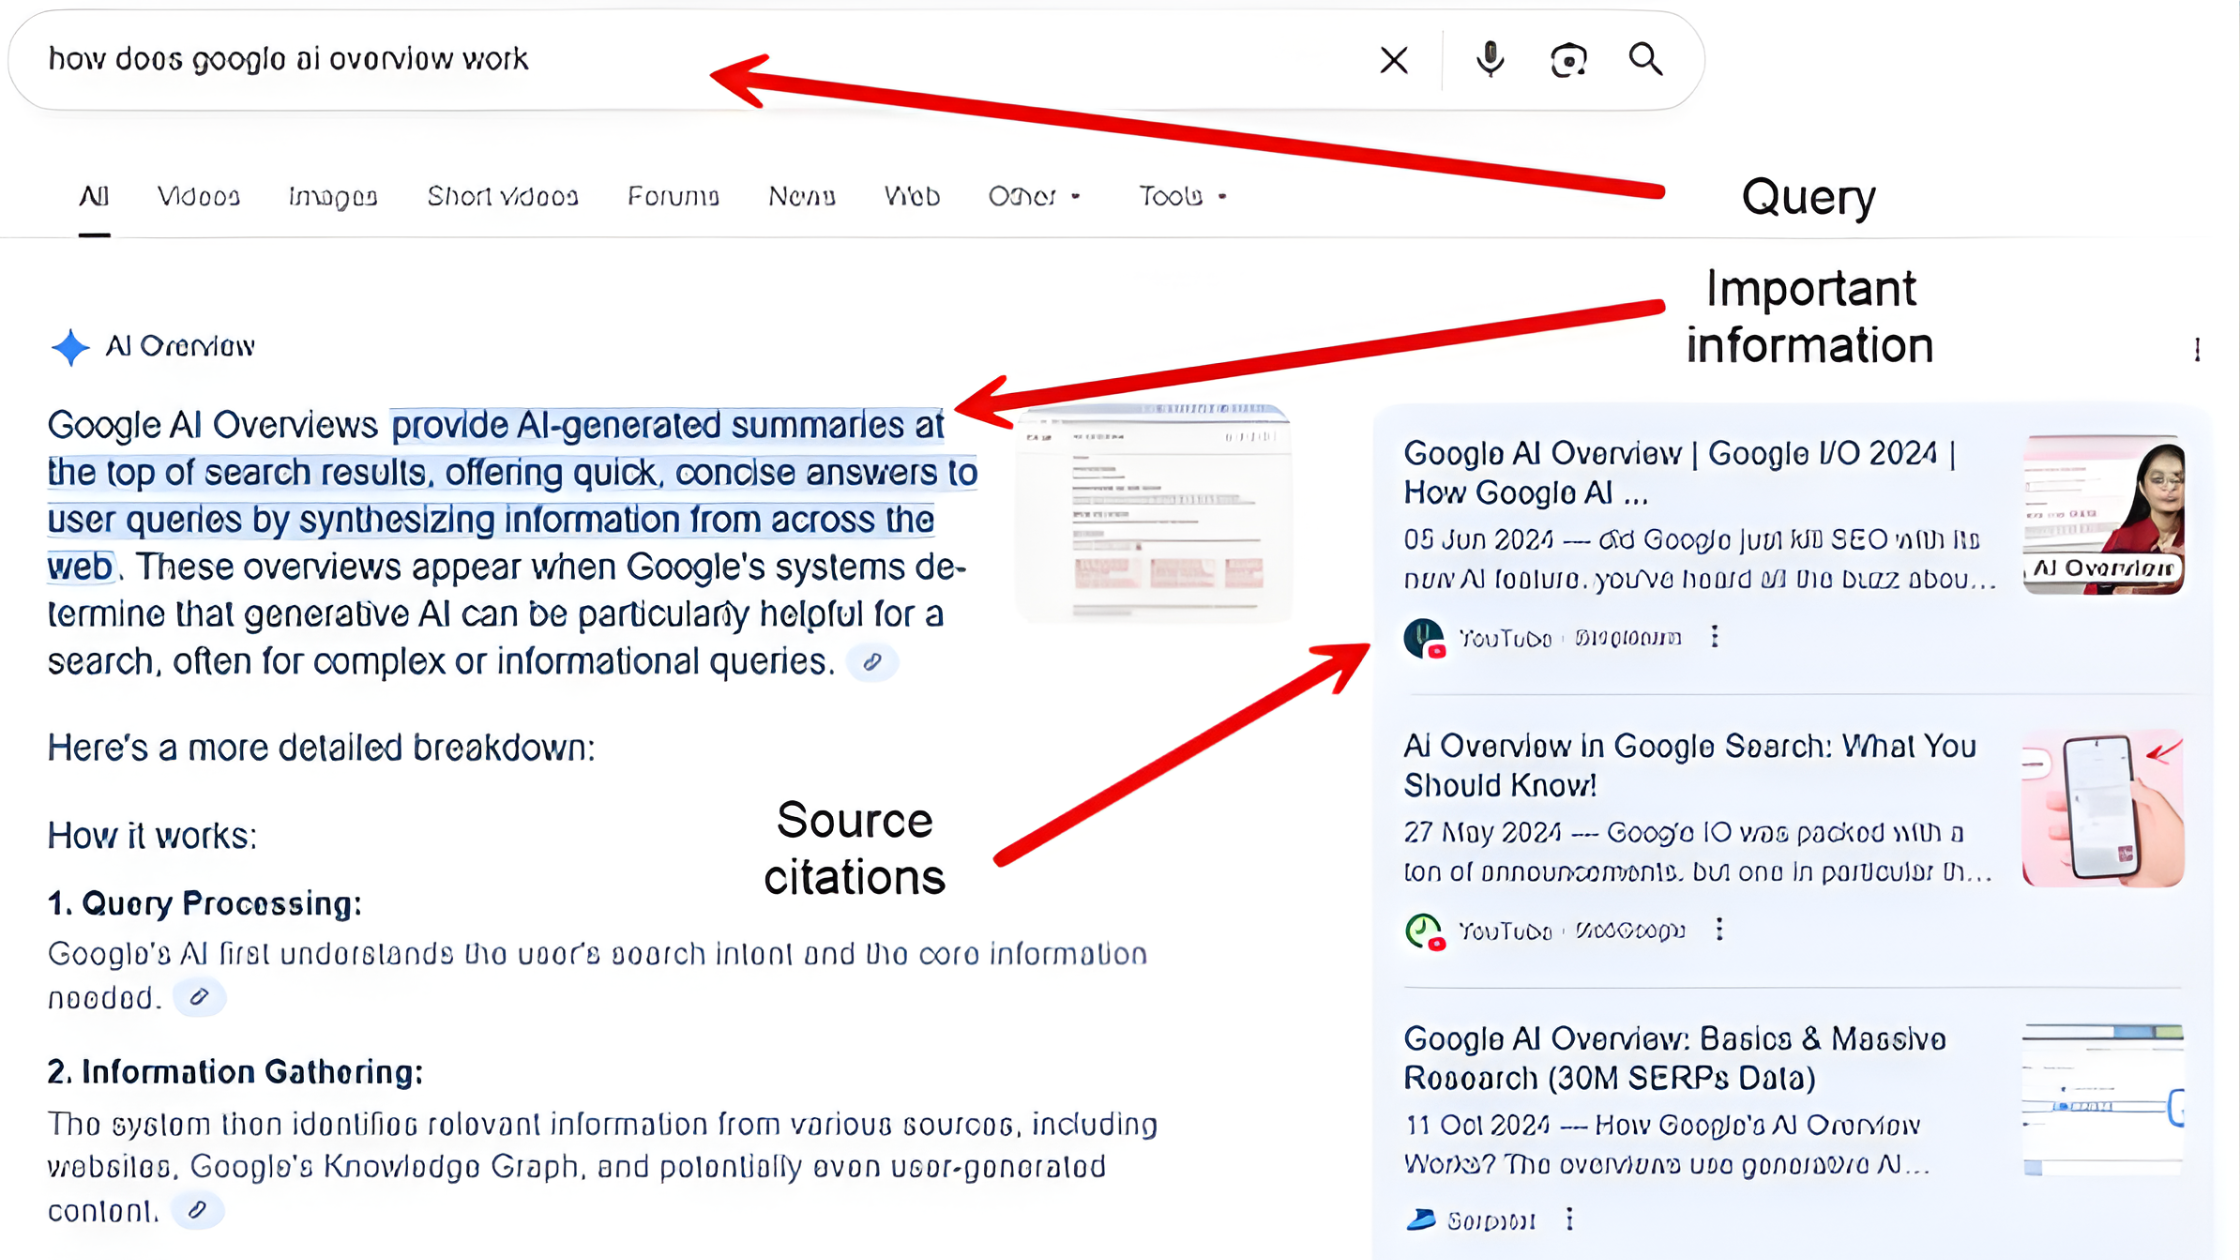Open the Google I/O 2024 AI Overview video link

1678,473
